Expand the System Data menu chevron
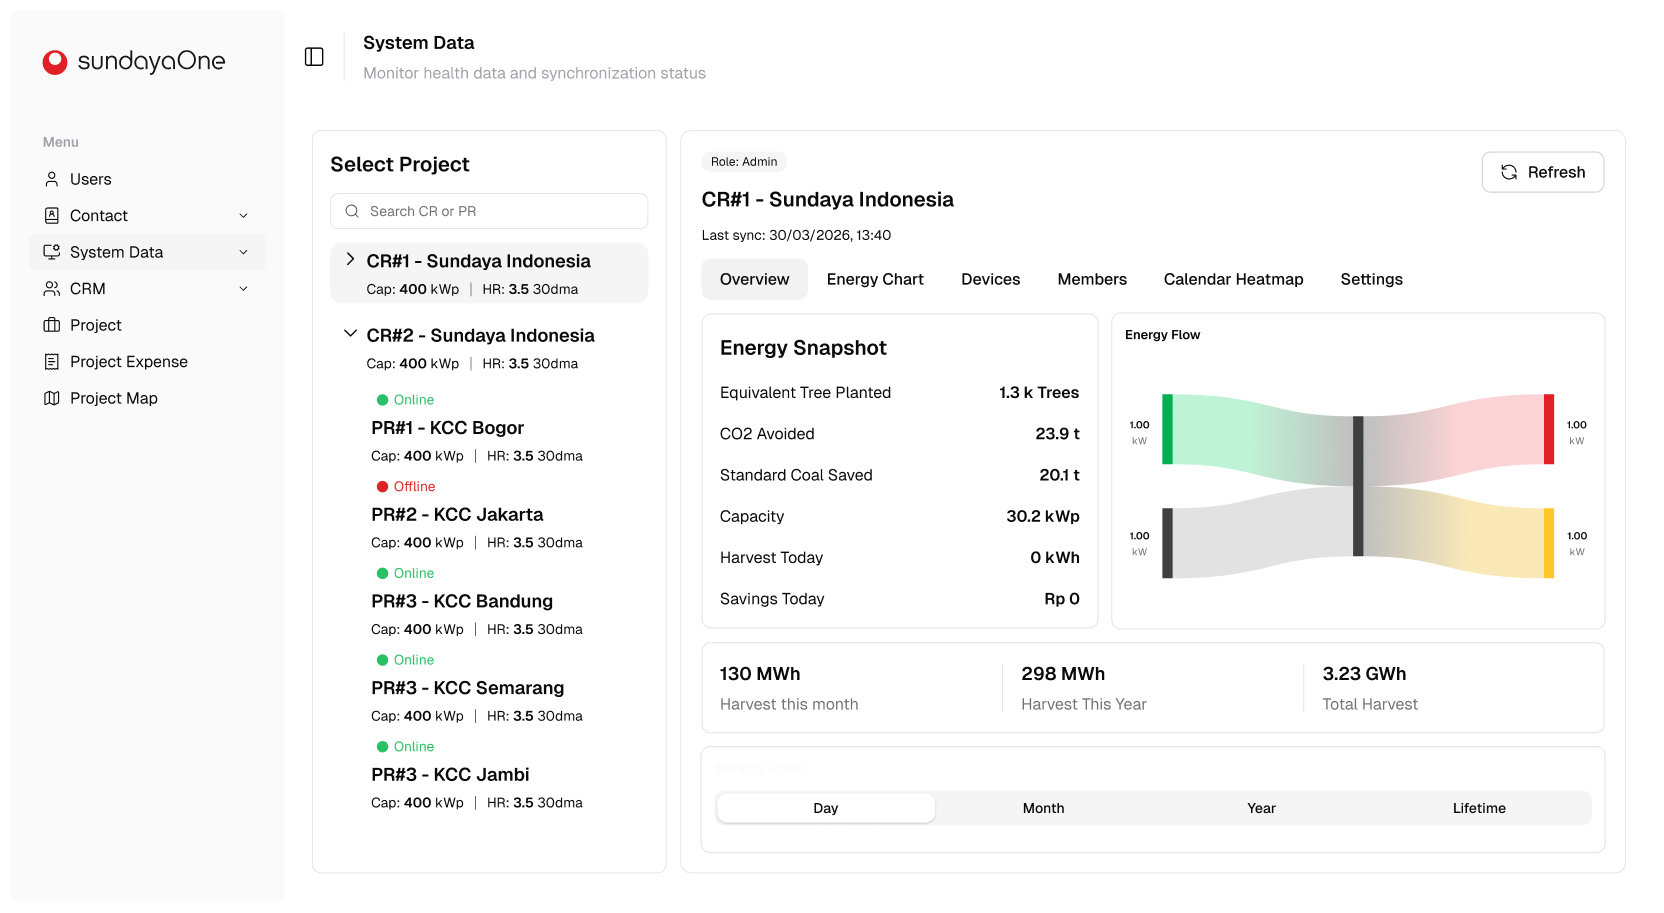This screenshot has height=913, width=1664. (x=243, y=252)
